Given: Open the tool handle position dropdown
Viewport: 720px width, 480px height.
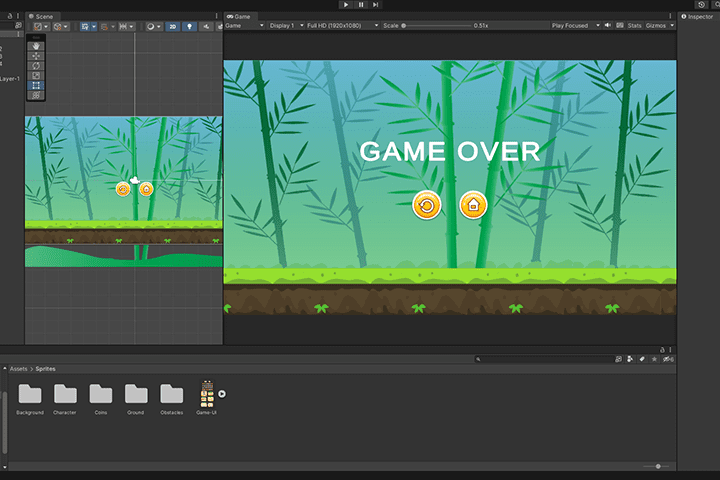Looking at the screenshot, I should click(41, 27).
